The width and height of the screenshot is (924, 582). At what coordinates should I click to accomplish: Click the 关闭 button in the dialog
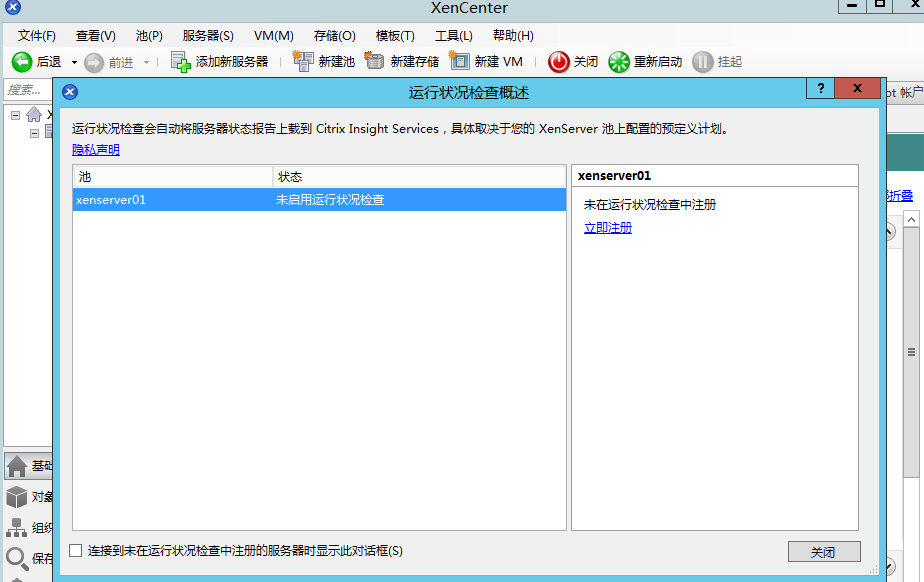pos(824,552)
